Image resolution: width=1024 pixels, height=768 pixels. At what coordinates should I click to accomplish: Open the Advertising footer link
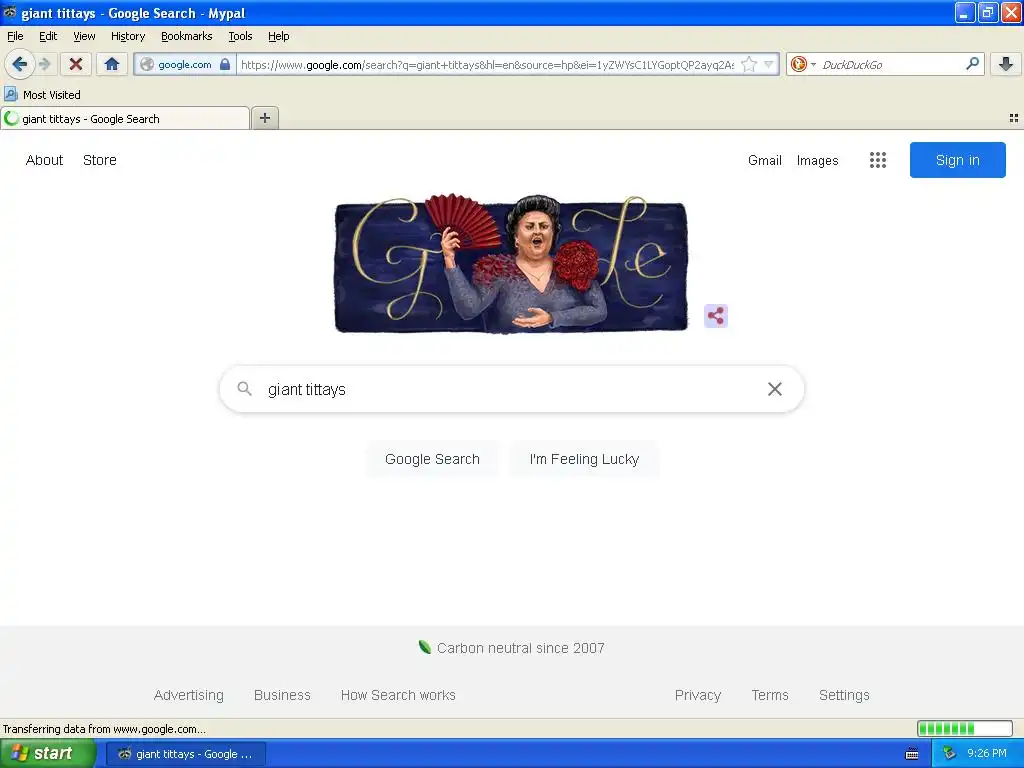pos(189,695)
